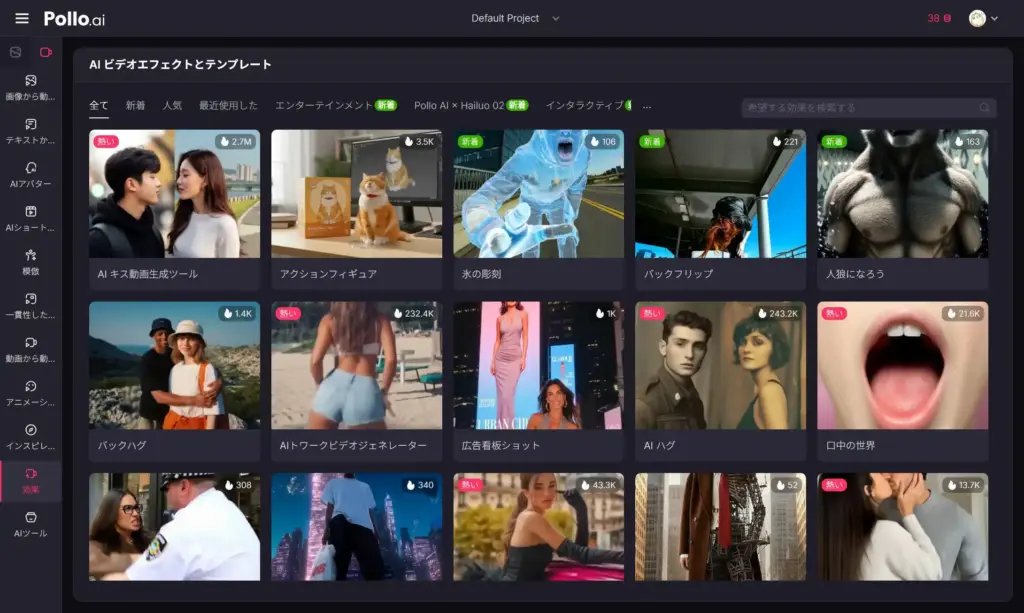Switch to the エンターテインメント tab
1024x613 pixels.
pyautogui.click(x=324, y=105)
